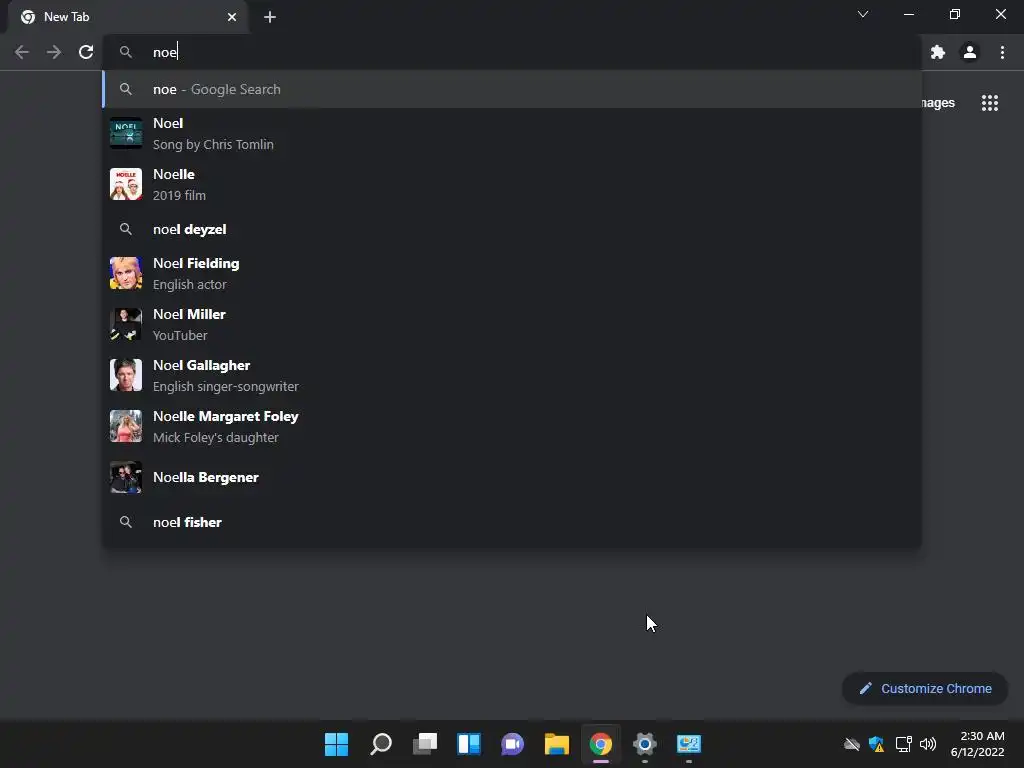
Task: Click the Noelle Margaret Foley photo
Action: click(x=126, y=426)
